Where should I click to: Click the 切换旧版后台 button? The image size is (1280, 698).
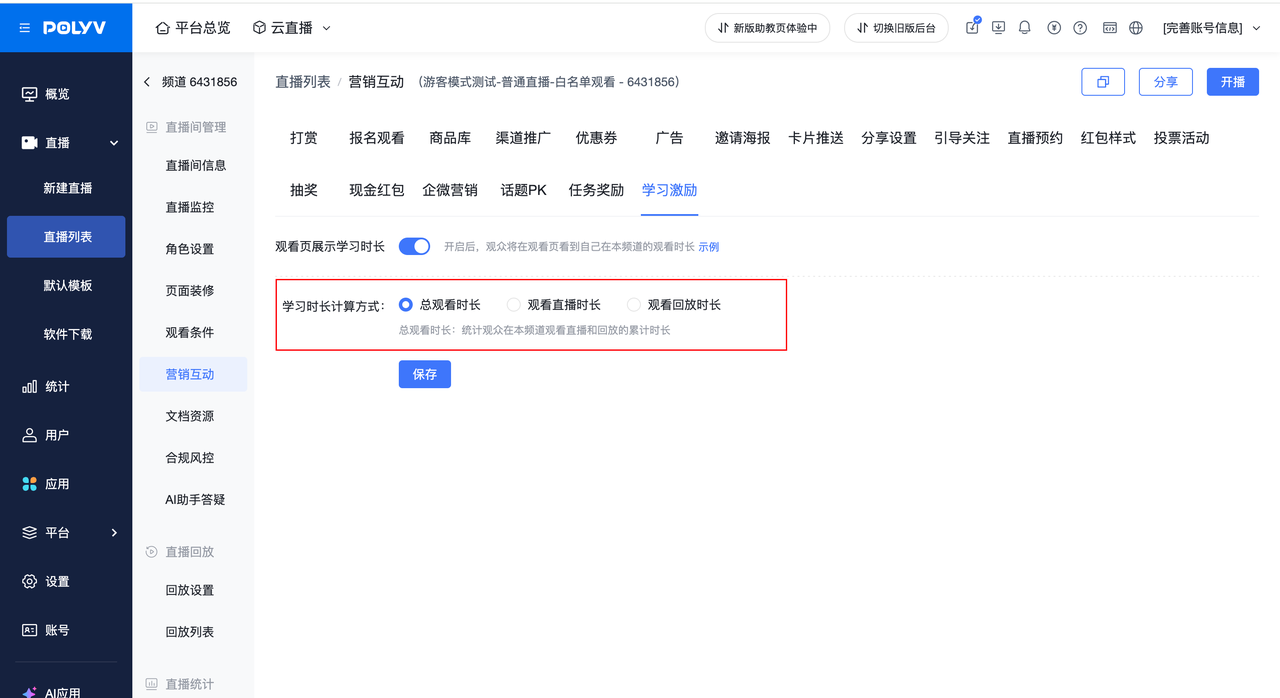896,28
